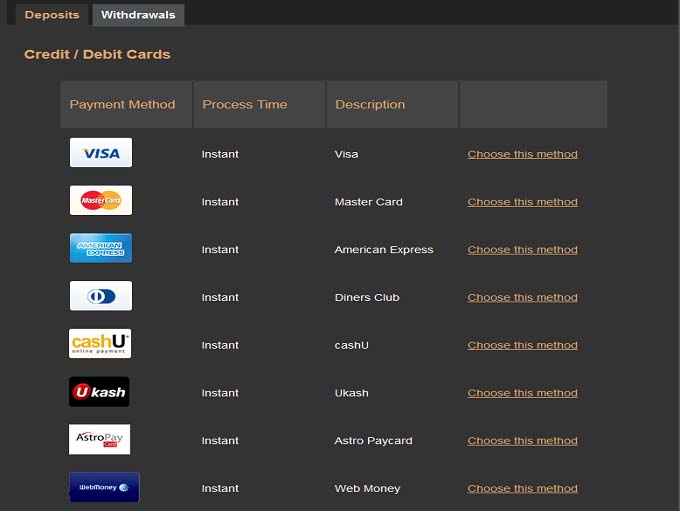Select the MasterCard logo icon
Image resolution: width=680 pixels, height=511 pixels.
coord(101,201)
